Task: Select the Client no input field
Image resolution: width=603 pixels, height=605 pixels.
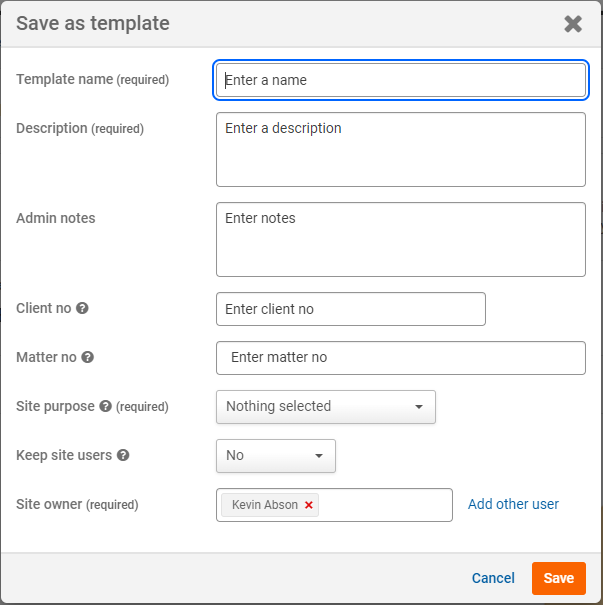Action: (x=351, y=309)
